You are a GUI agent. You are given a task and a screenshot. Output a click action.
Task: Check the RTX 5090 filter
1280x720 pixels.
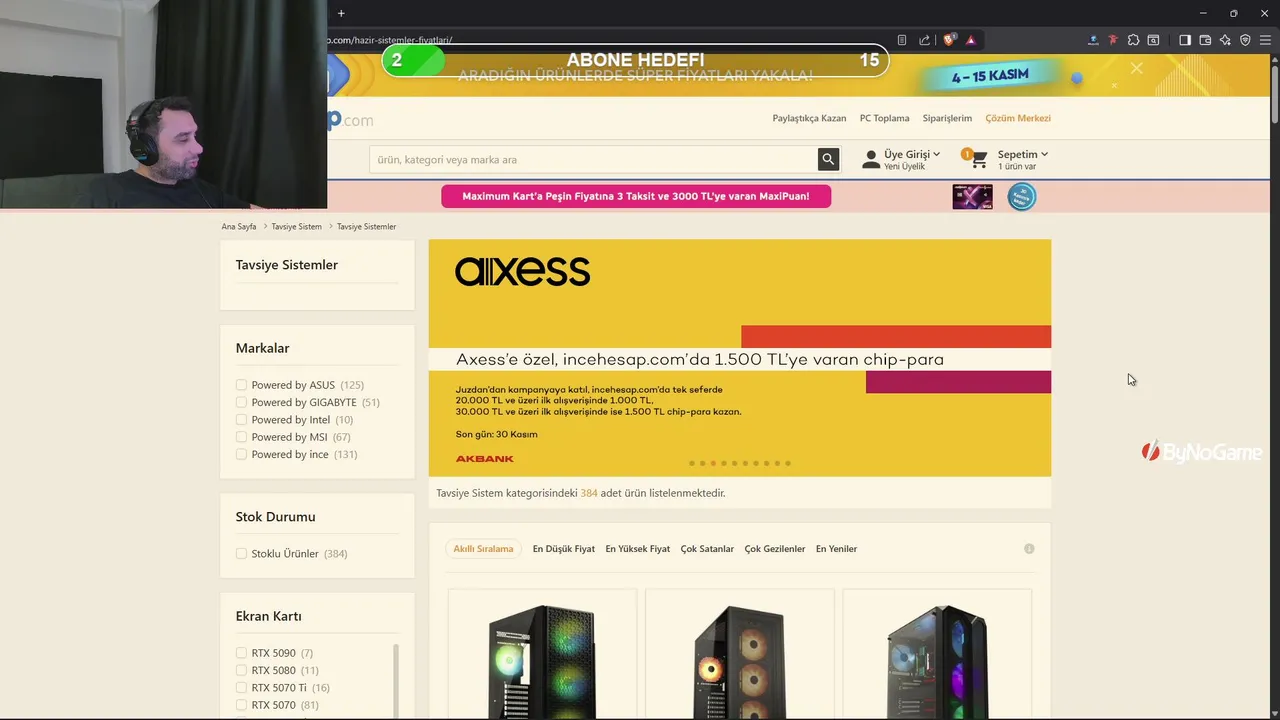(241, 653)
